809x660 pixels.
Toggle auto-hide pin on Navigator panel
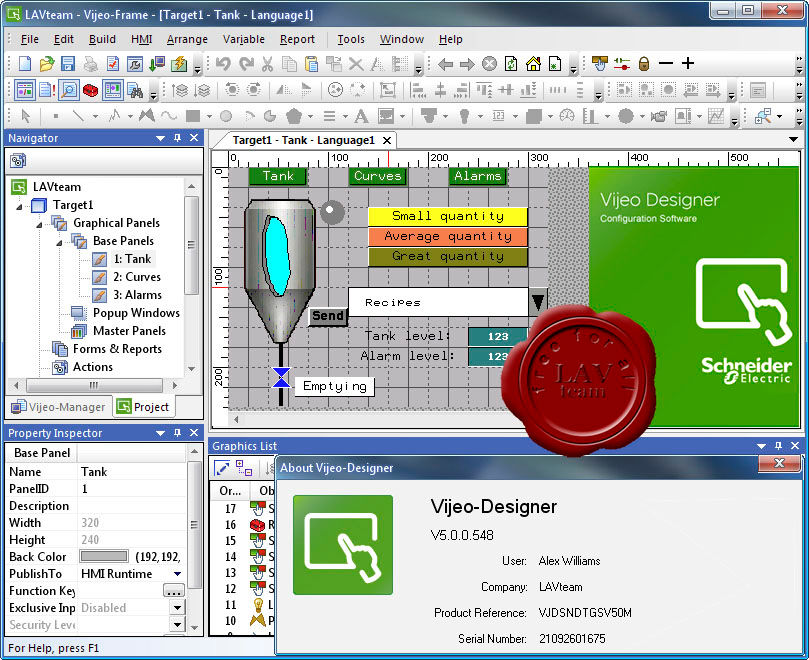[177, 138]
